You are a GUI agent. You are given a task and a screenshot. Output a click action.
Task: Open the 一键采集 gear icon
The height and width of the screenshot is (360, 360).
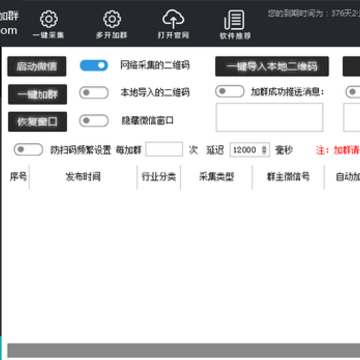(49, 19)
